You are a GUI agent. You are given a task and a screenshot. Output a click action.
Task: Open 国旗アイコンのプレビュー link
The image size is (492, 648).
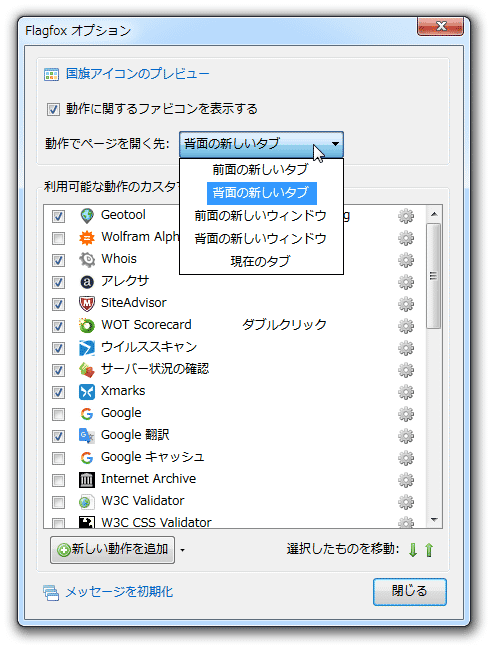tap(138, 74)
